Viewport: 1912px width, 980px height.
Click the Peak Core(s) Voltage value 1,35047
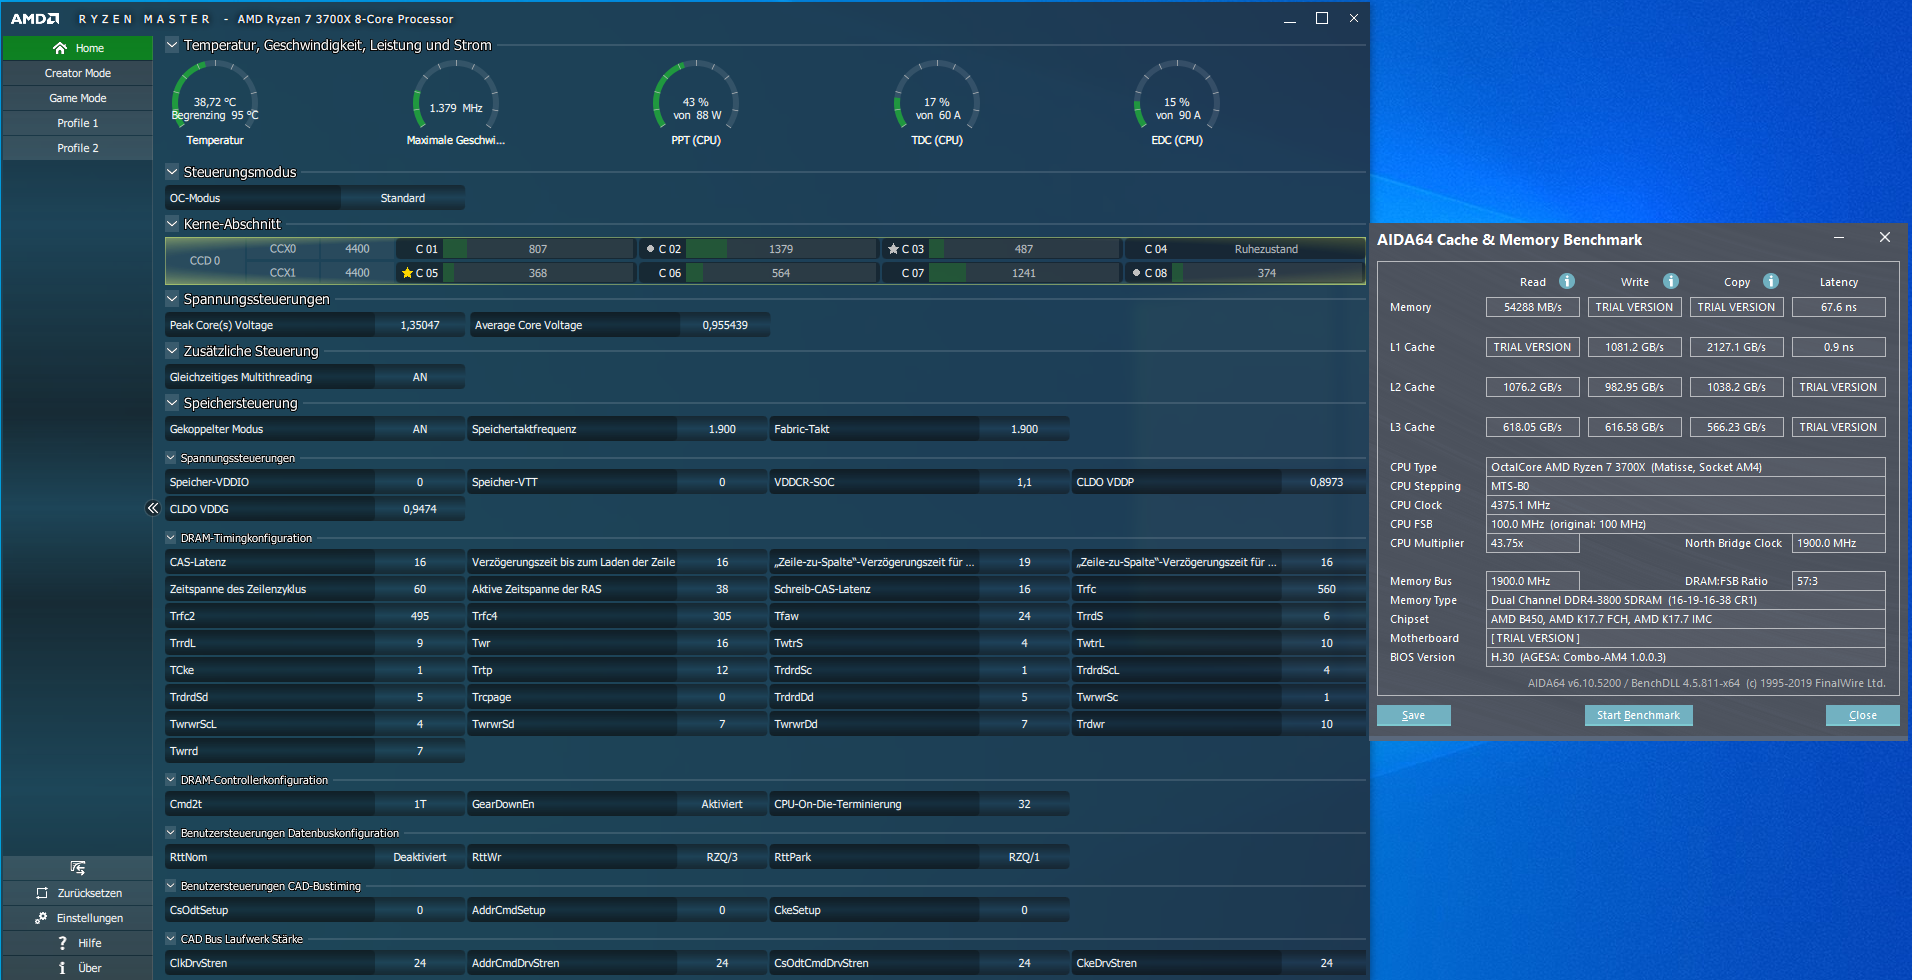420,325
